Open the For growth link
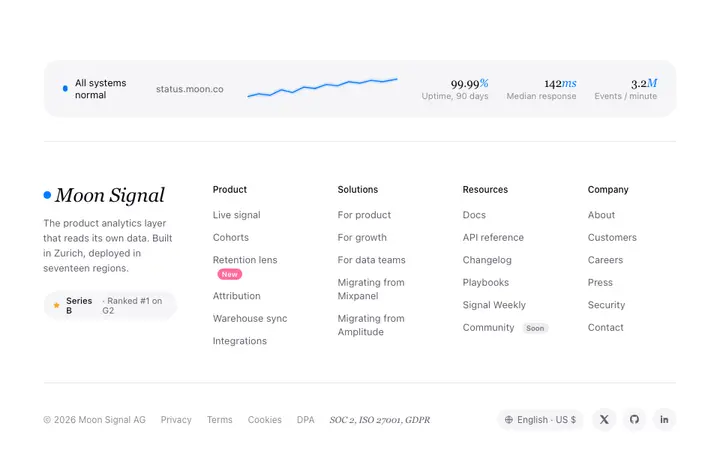 pyautogui.click(x=362, y=237)
